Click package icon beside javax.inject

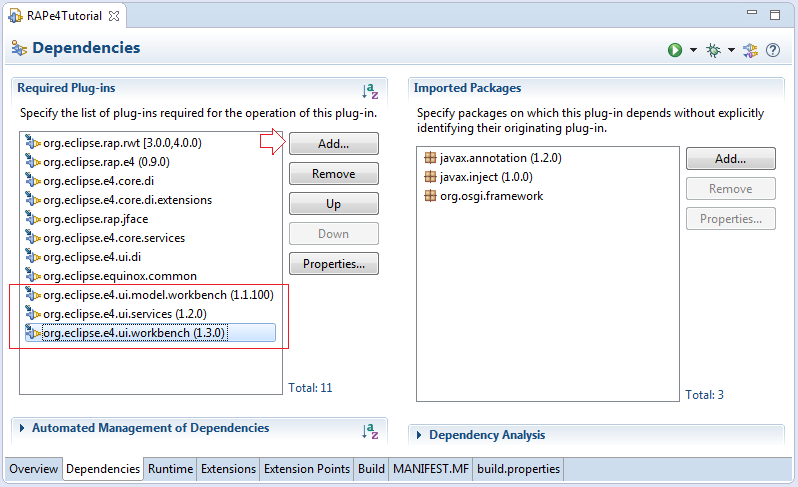click(430, 177)
